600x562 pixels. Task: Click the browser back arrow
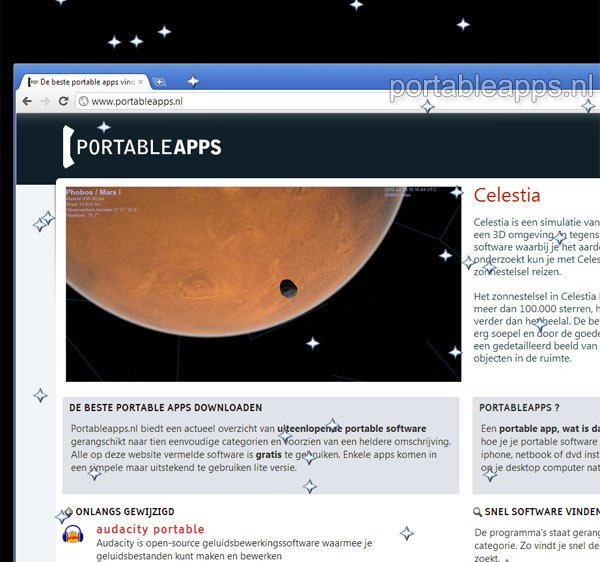(27, 101)
